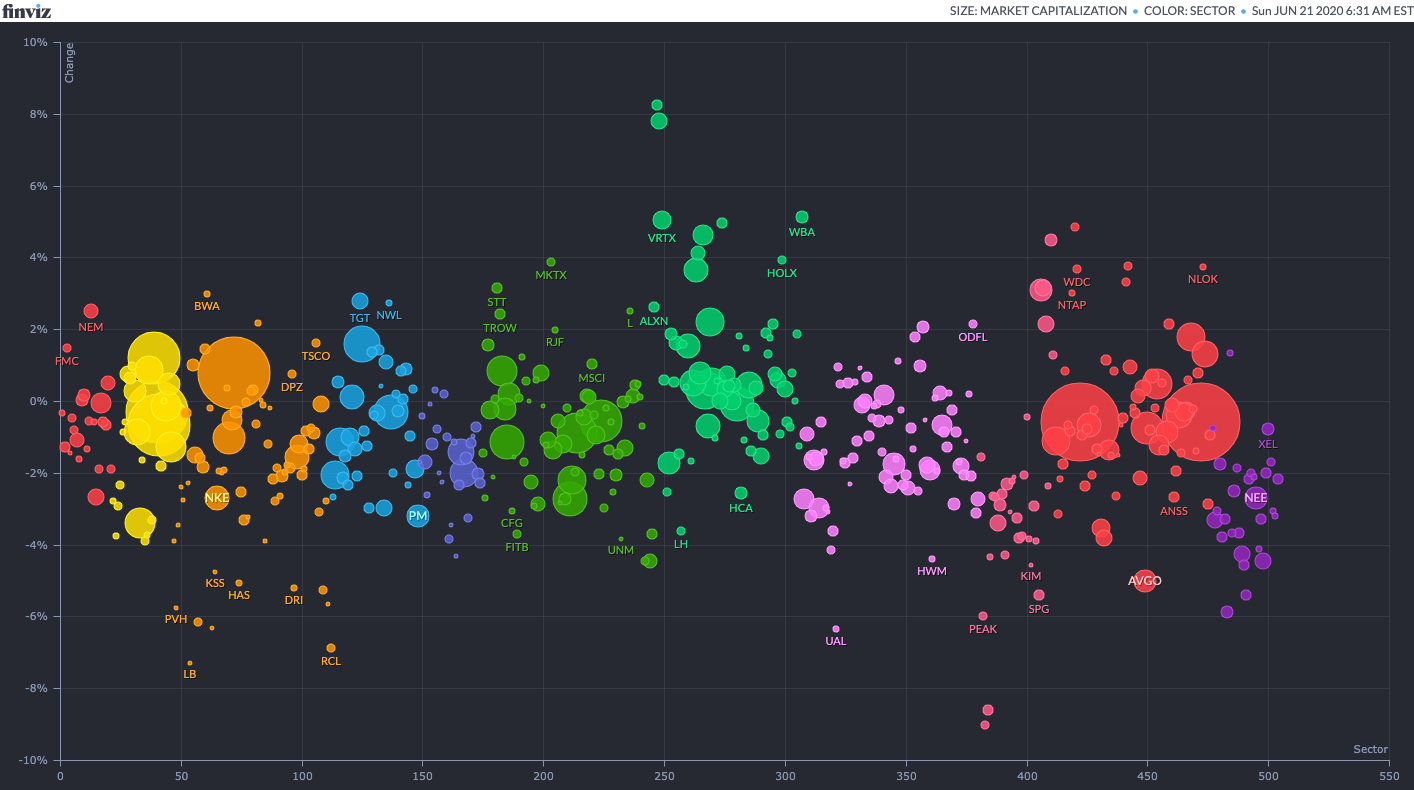Click the ANSS ticker label

coord(1174,511)
